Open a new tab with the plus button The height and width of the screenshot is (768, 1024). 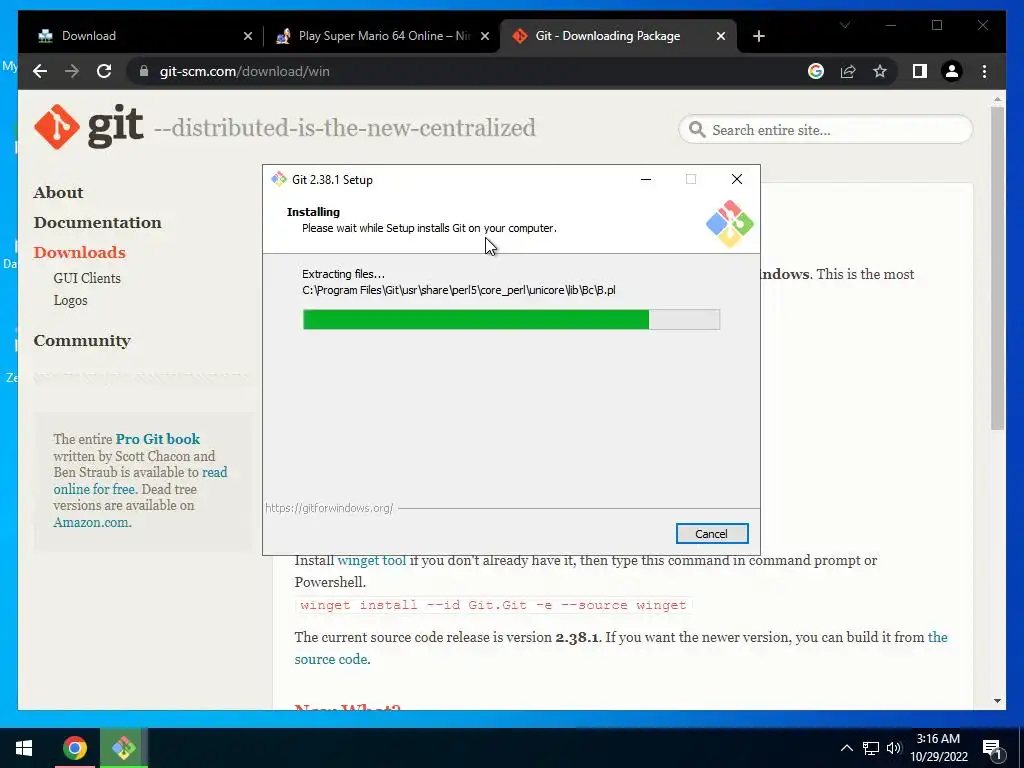point(758,37)
